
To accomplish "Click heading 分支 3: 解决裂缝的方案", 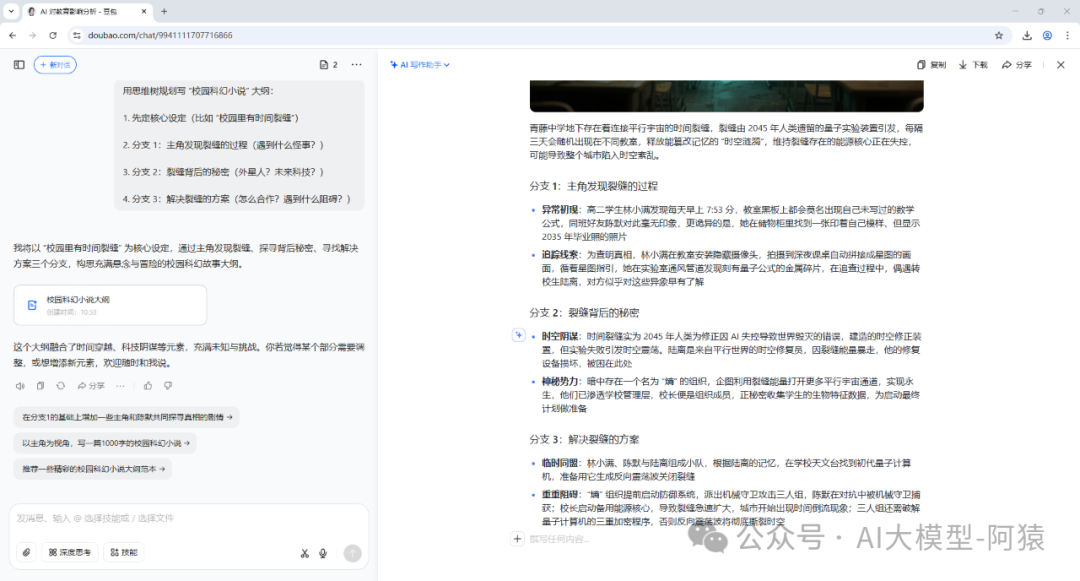I will tap(584, 440).
